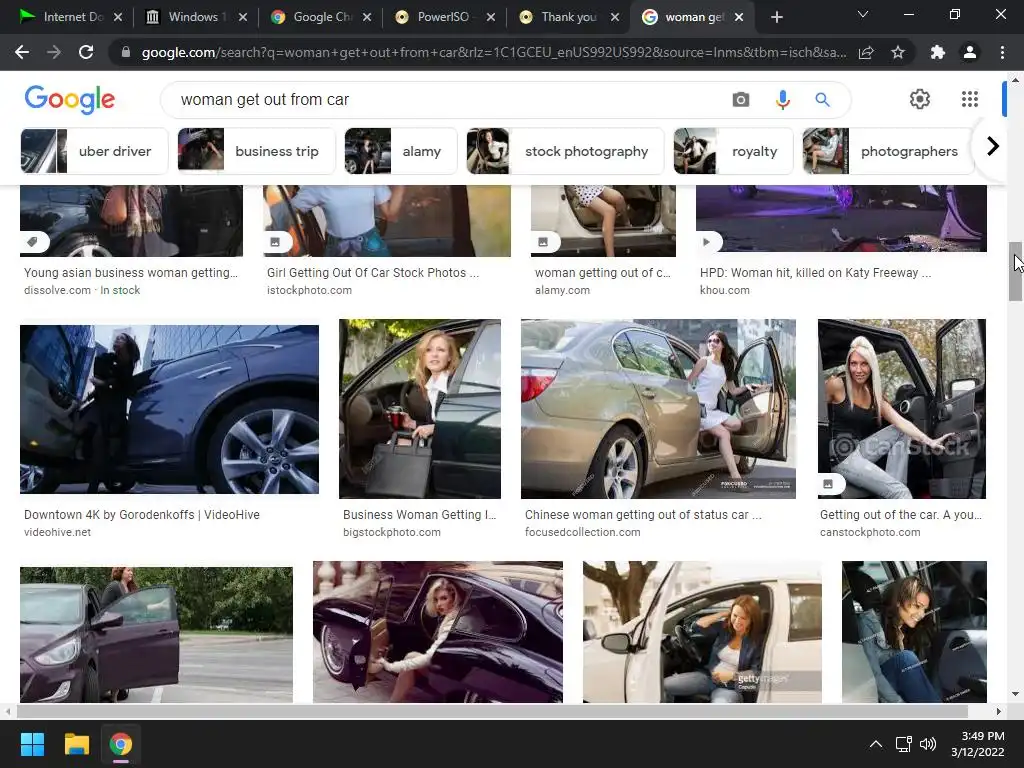Filter results by photographers chip
The width and height of the screenshot is (1024, 768).
coord(888,151)
